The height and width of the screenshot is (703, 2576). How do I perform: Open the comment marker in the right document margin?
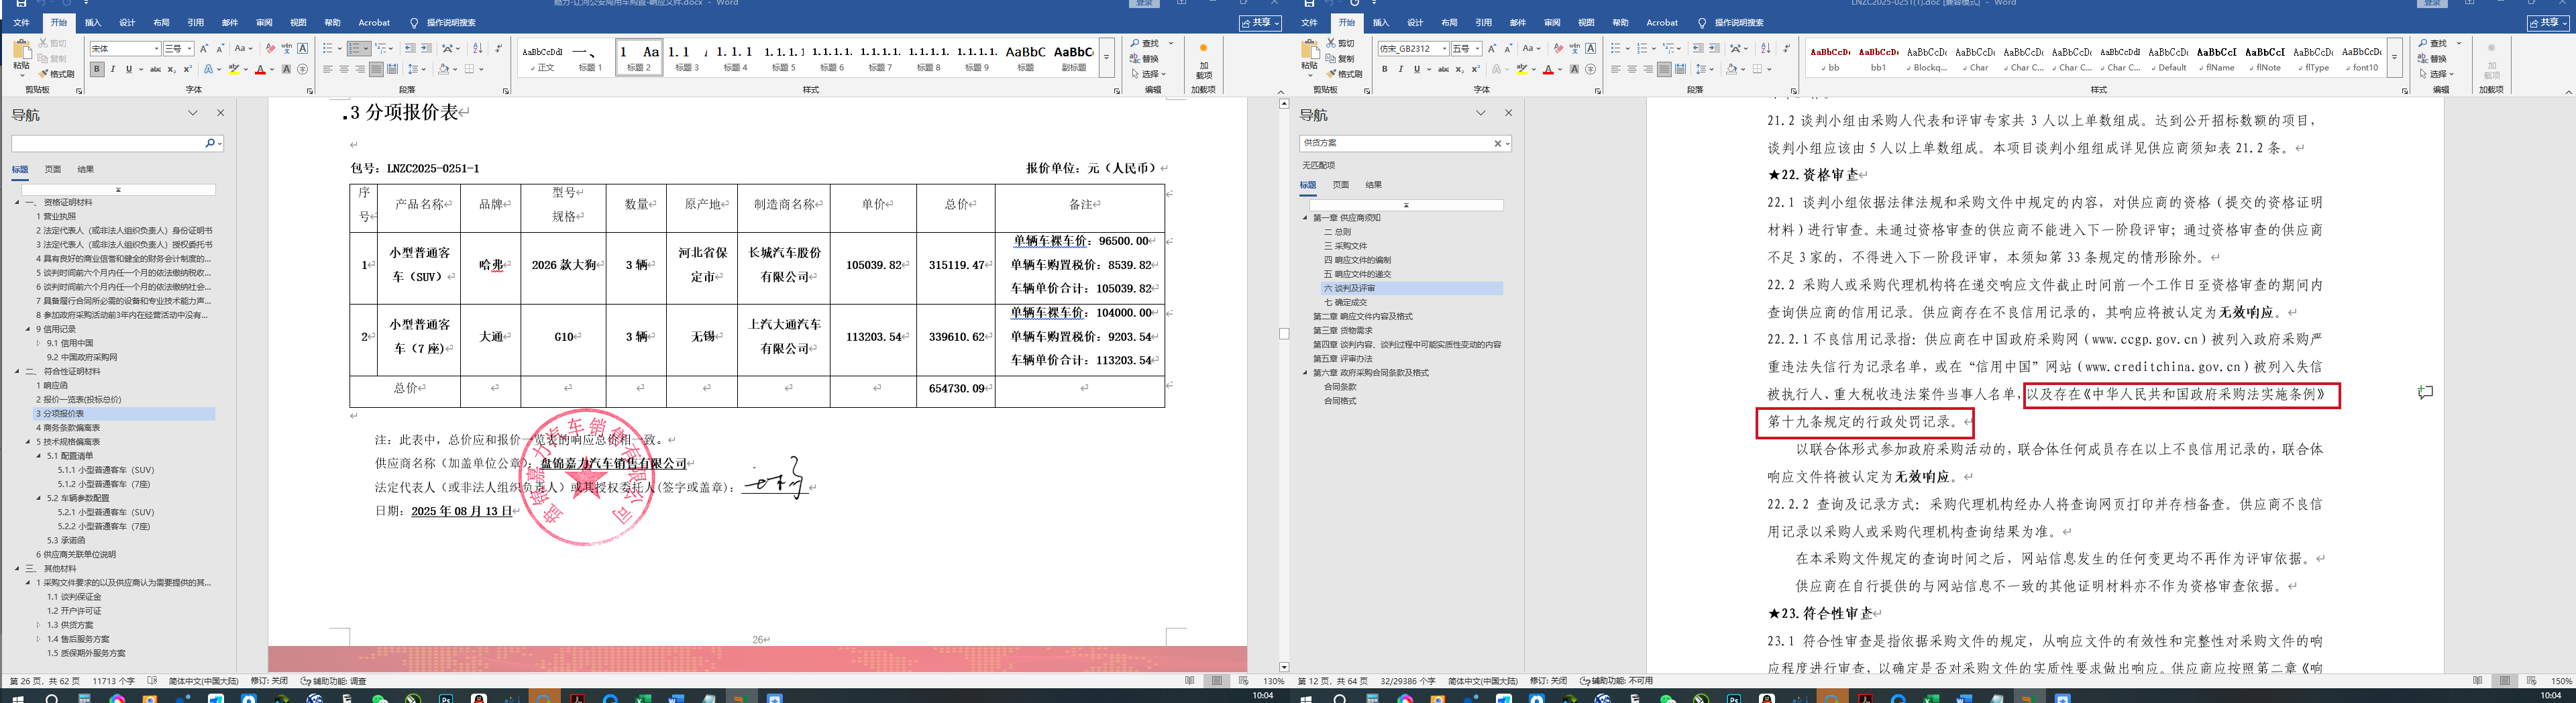click(x=2425, y=393)
